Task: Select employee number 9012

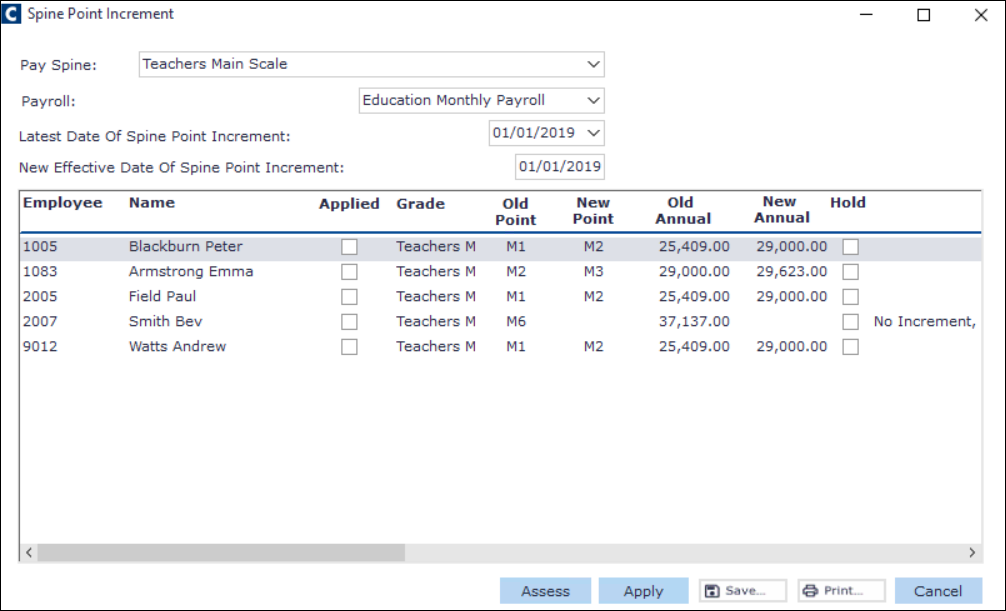Action: 40,347
